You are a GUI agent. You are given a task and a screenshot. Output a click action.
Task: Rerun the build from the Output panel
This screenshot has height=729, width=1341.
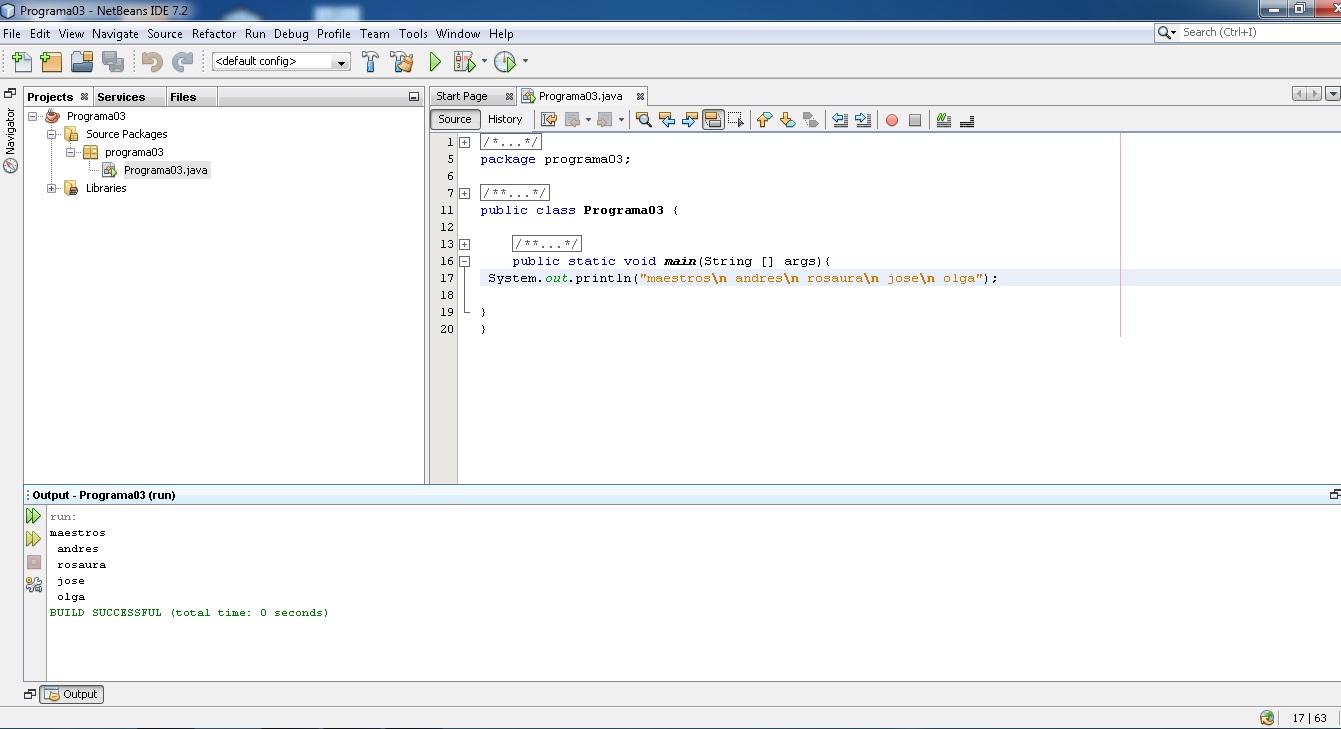coord(33,516)
